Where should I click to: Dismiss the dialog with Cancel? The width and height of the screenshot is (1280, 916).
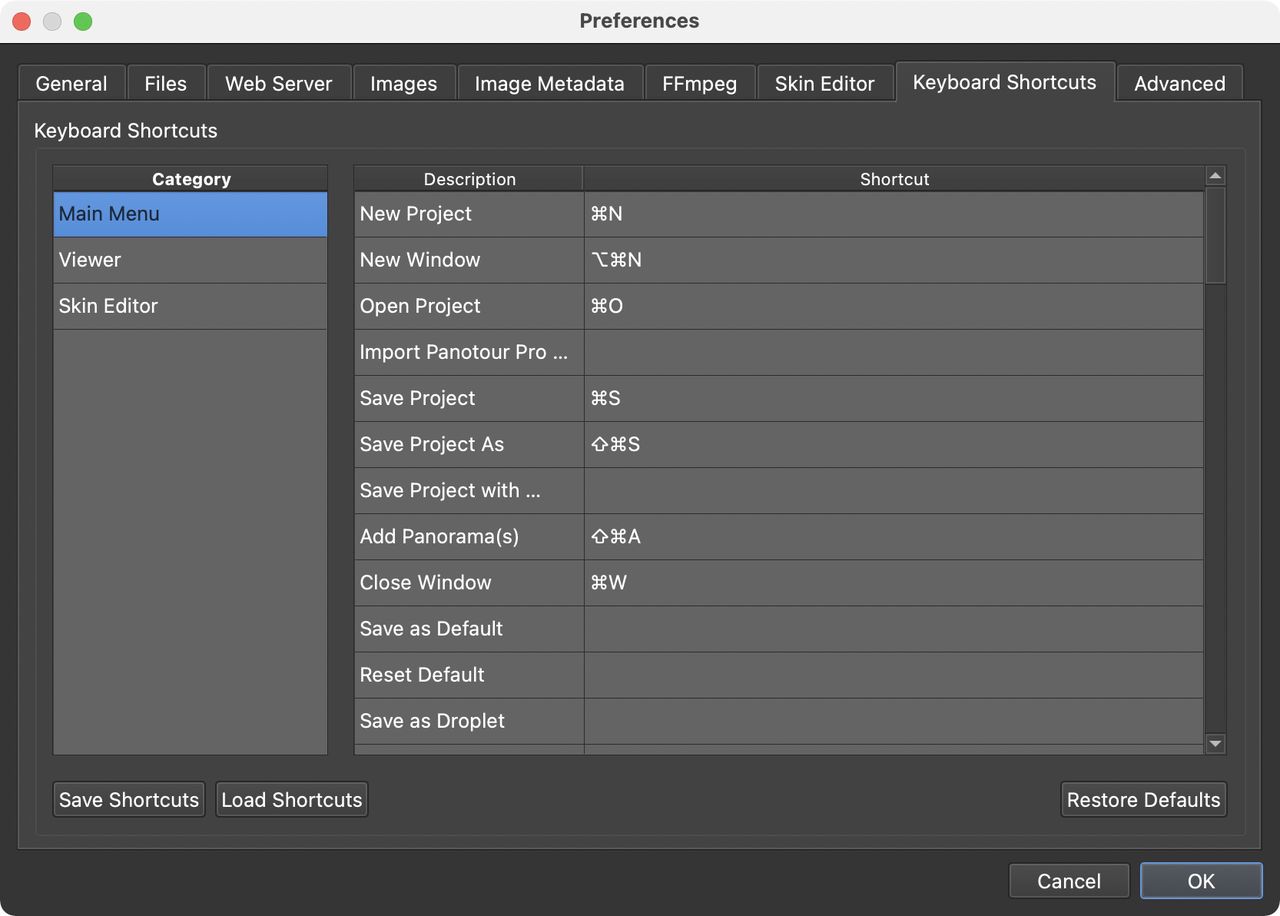[1069, 881]
